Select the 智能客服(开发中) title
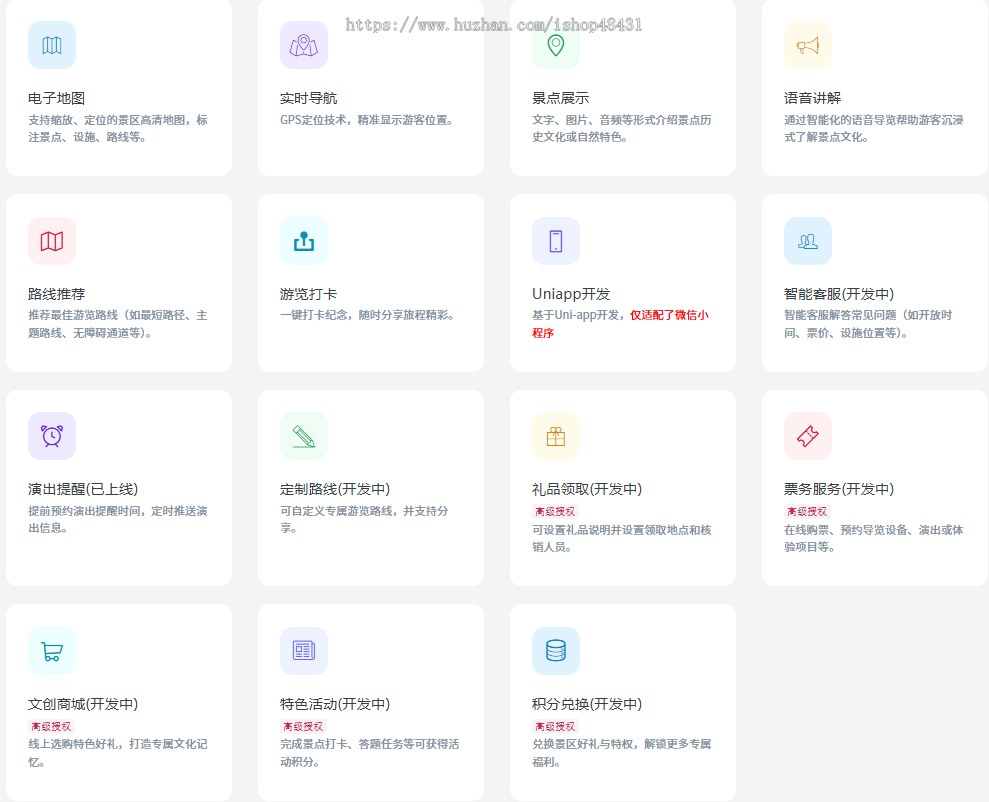 [x=839, y=294]
